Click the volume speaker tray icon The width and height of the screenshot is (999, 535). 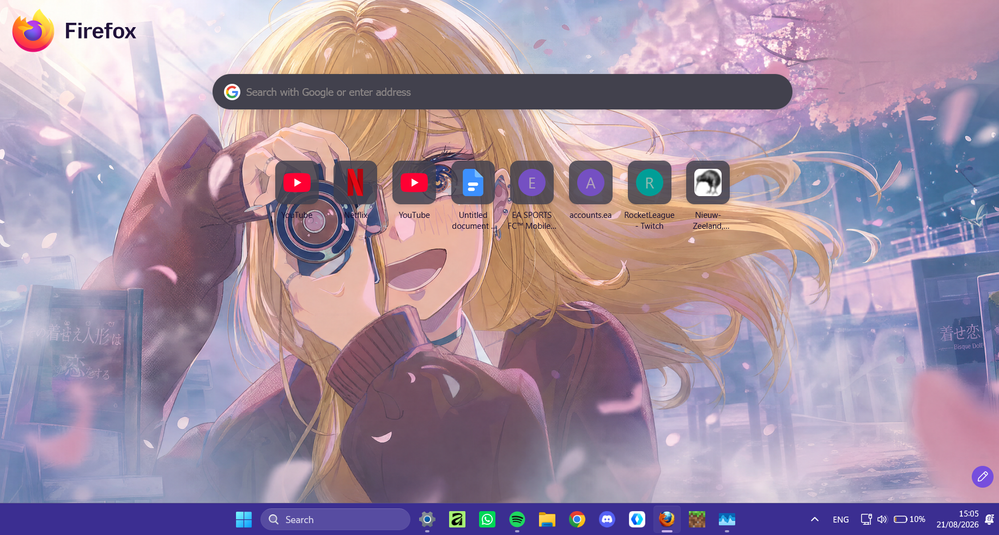[882, 520]
